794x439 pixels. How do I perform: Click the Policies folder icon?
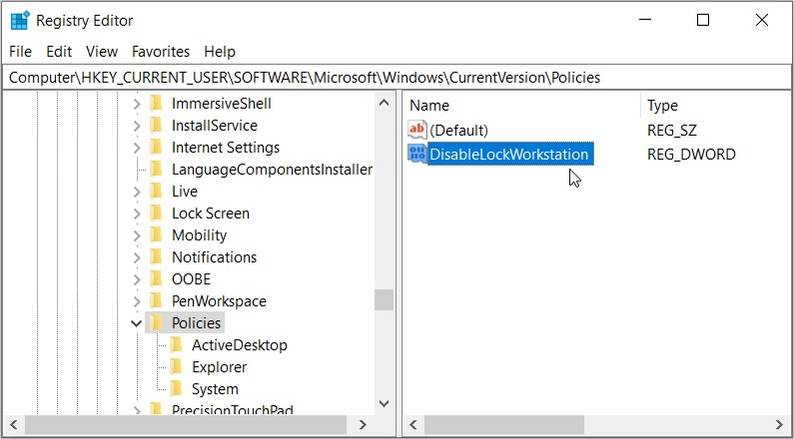click(x=156, y=323)
